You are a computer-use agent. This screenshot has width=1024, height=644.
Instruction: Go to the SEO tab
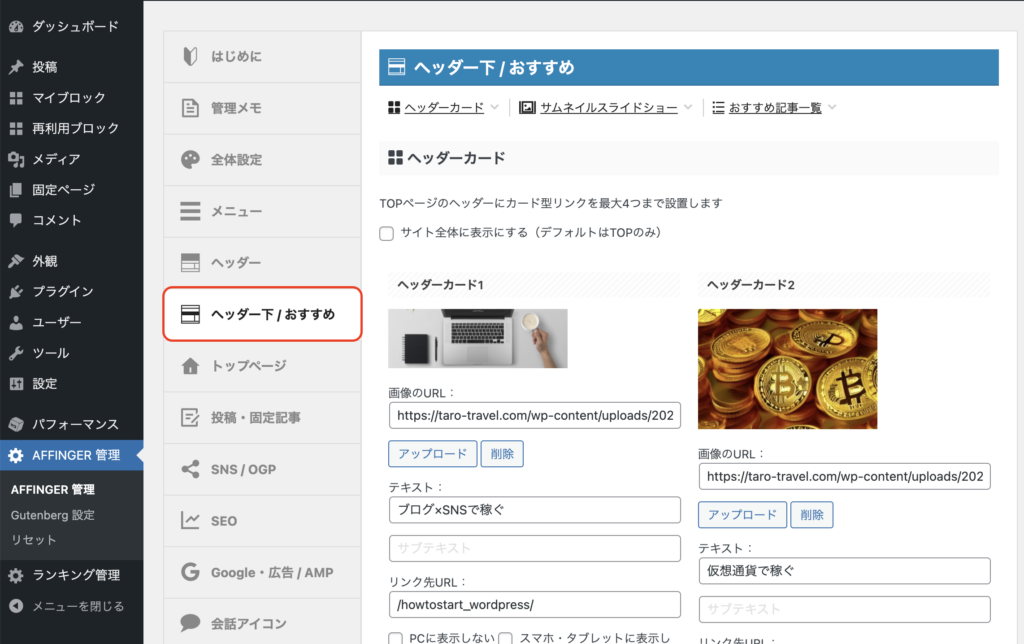pos(263,521)
